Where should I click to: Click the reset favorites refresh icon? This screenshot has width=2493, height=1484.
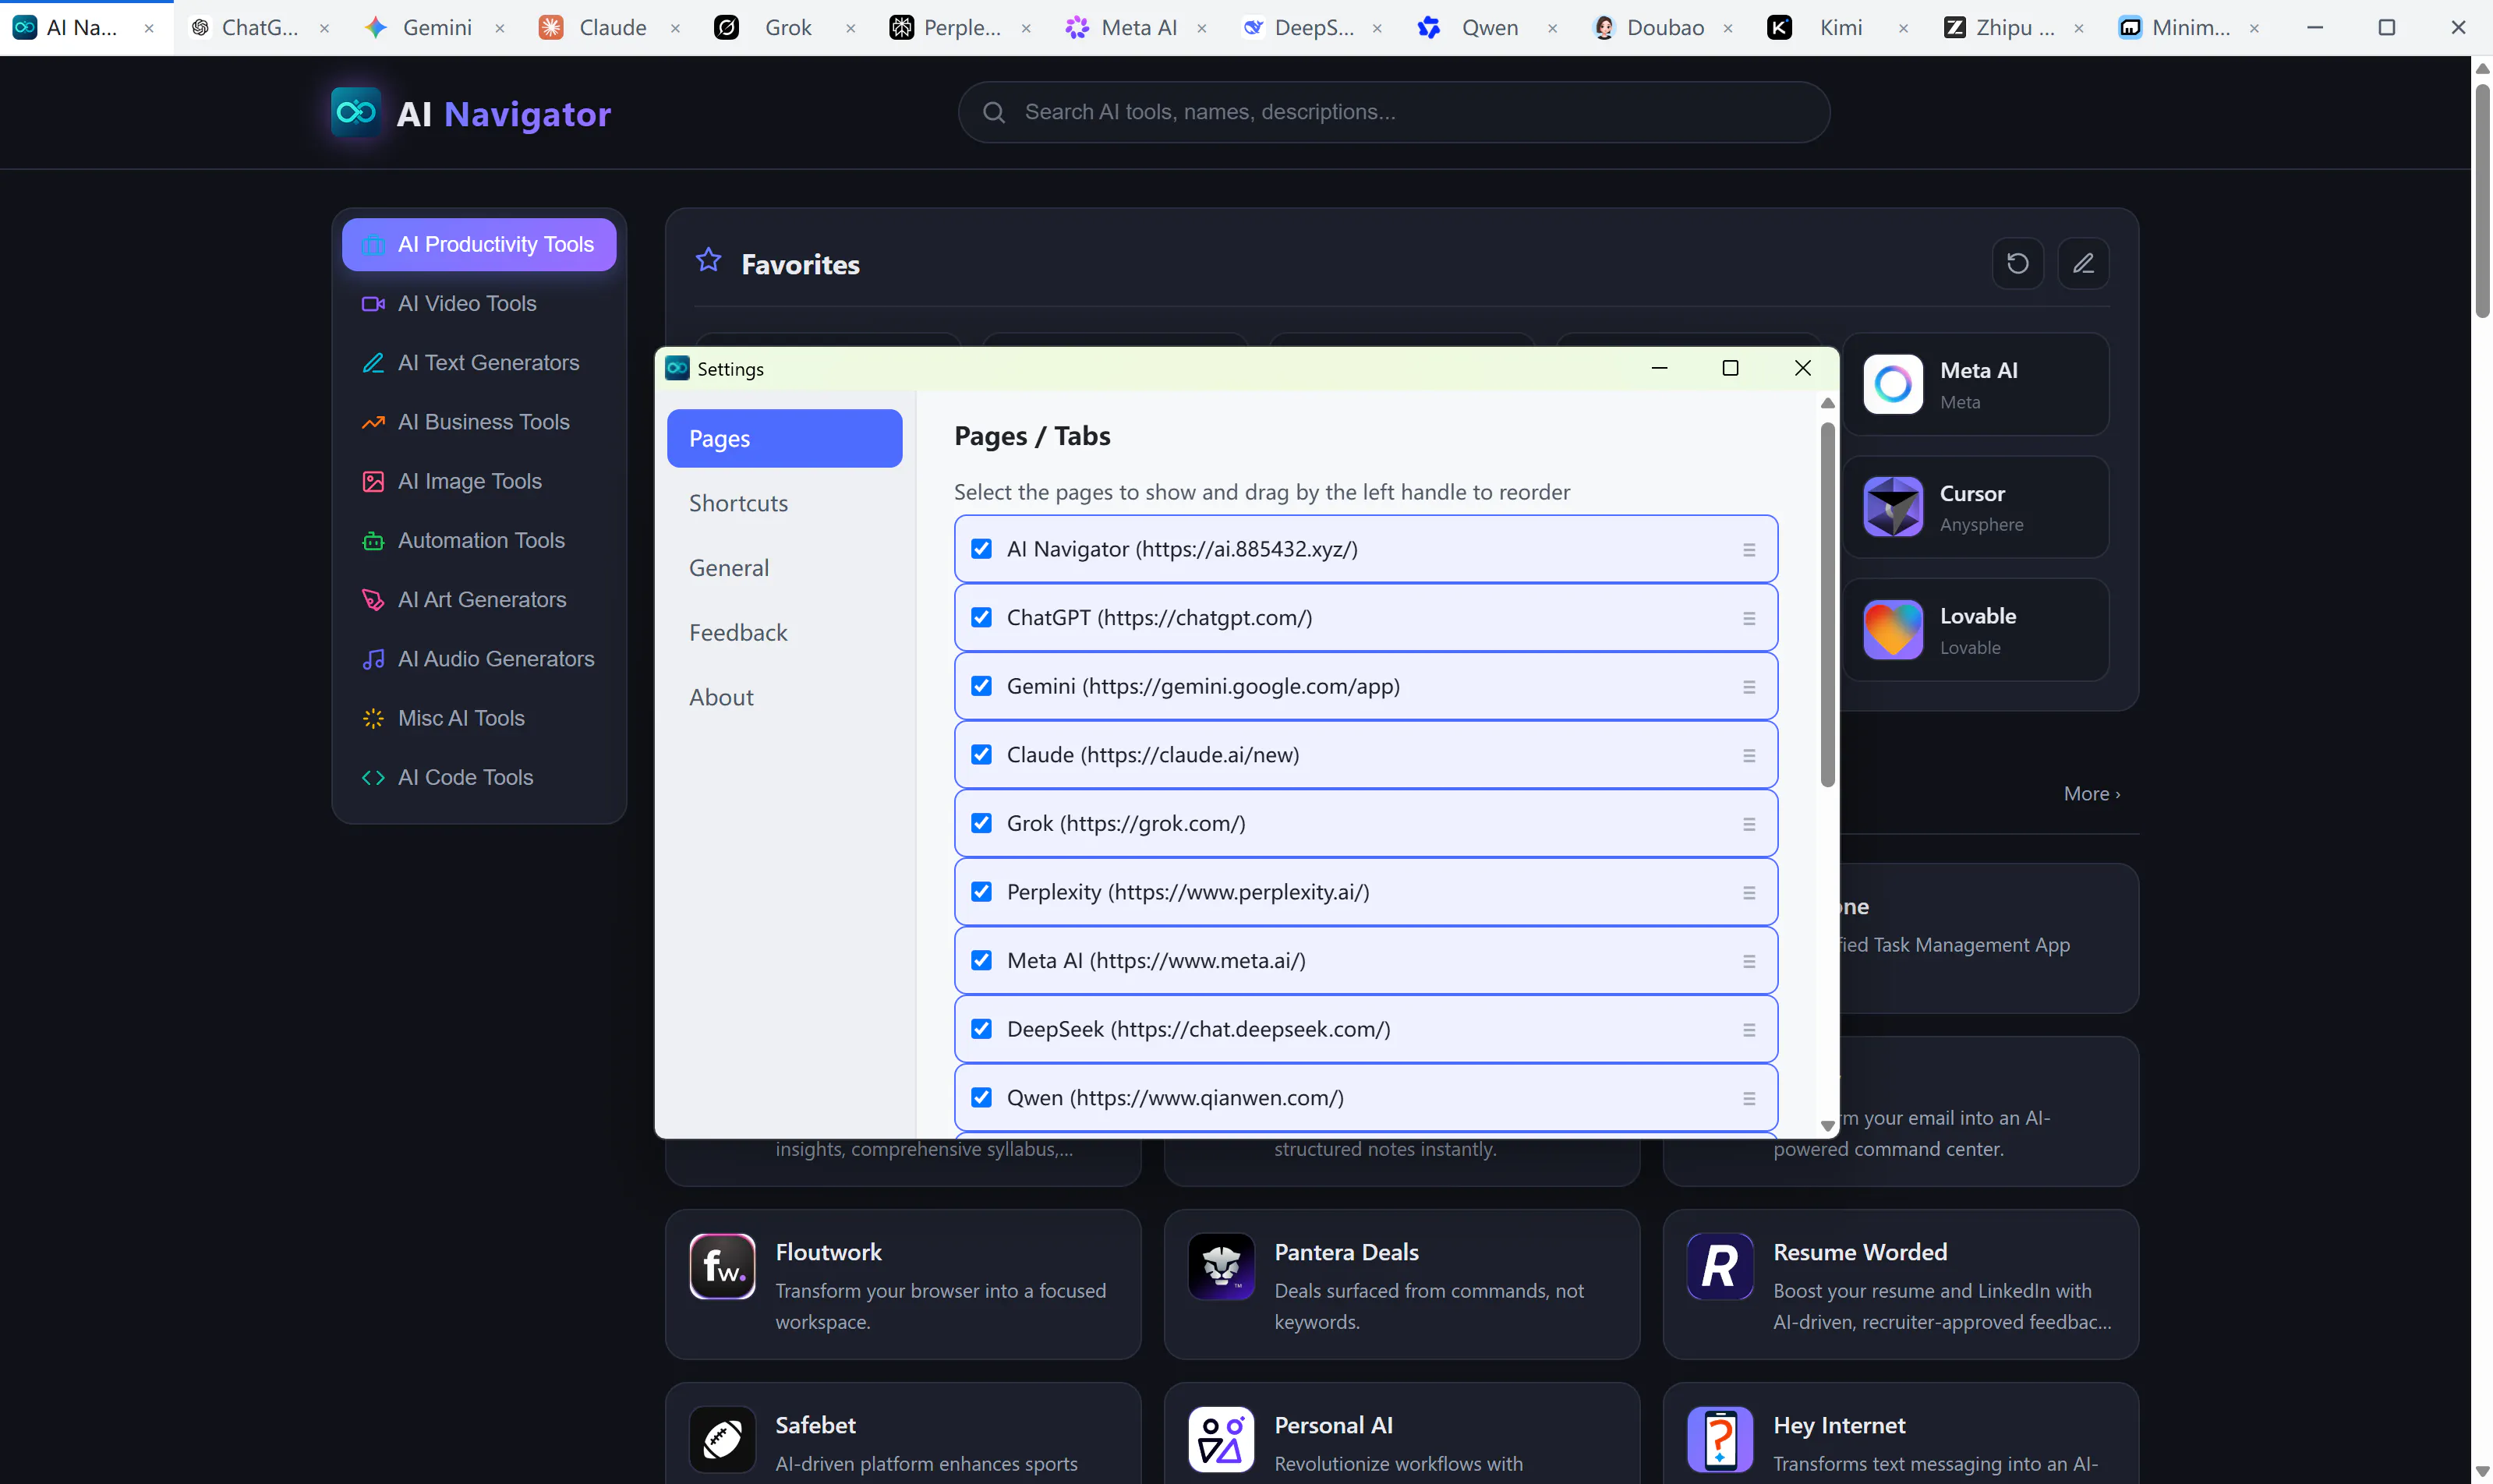(2018, 263)
